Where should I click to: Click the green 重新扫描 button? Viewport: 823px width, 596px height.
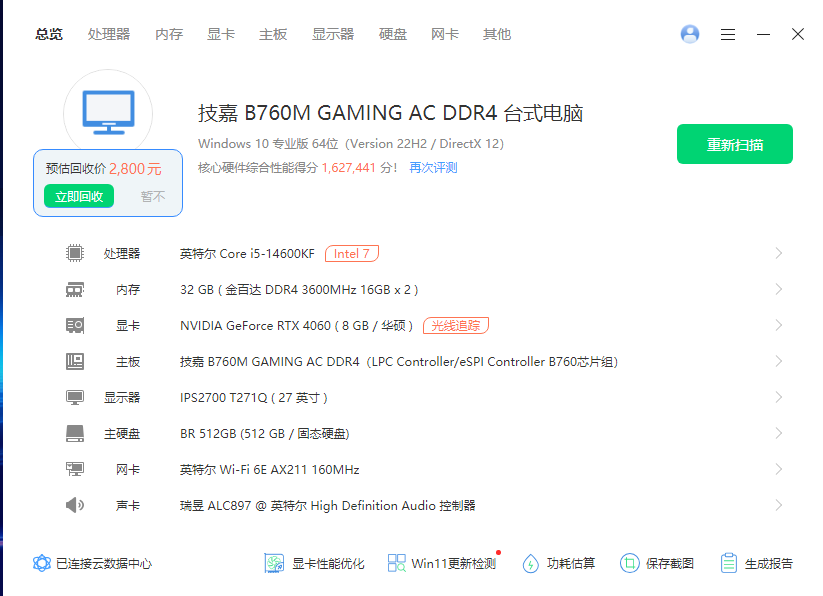(x=734, y=144)
